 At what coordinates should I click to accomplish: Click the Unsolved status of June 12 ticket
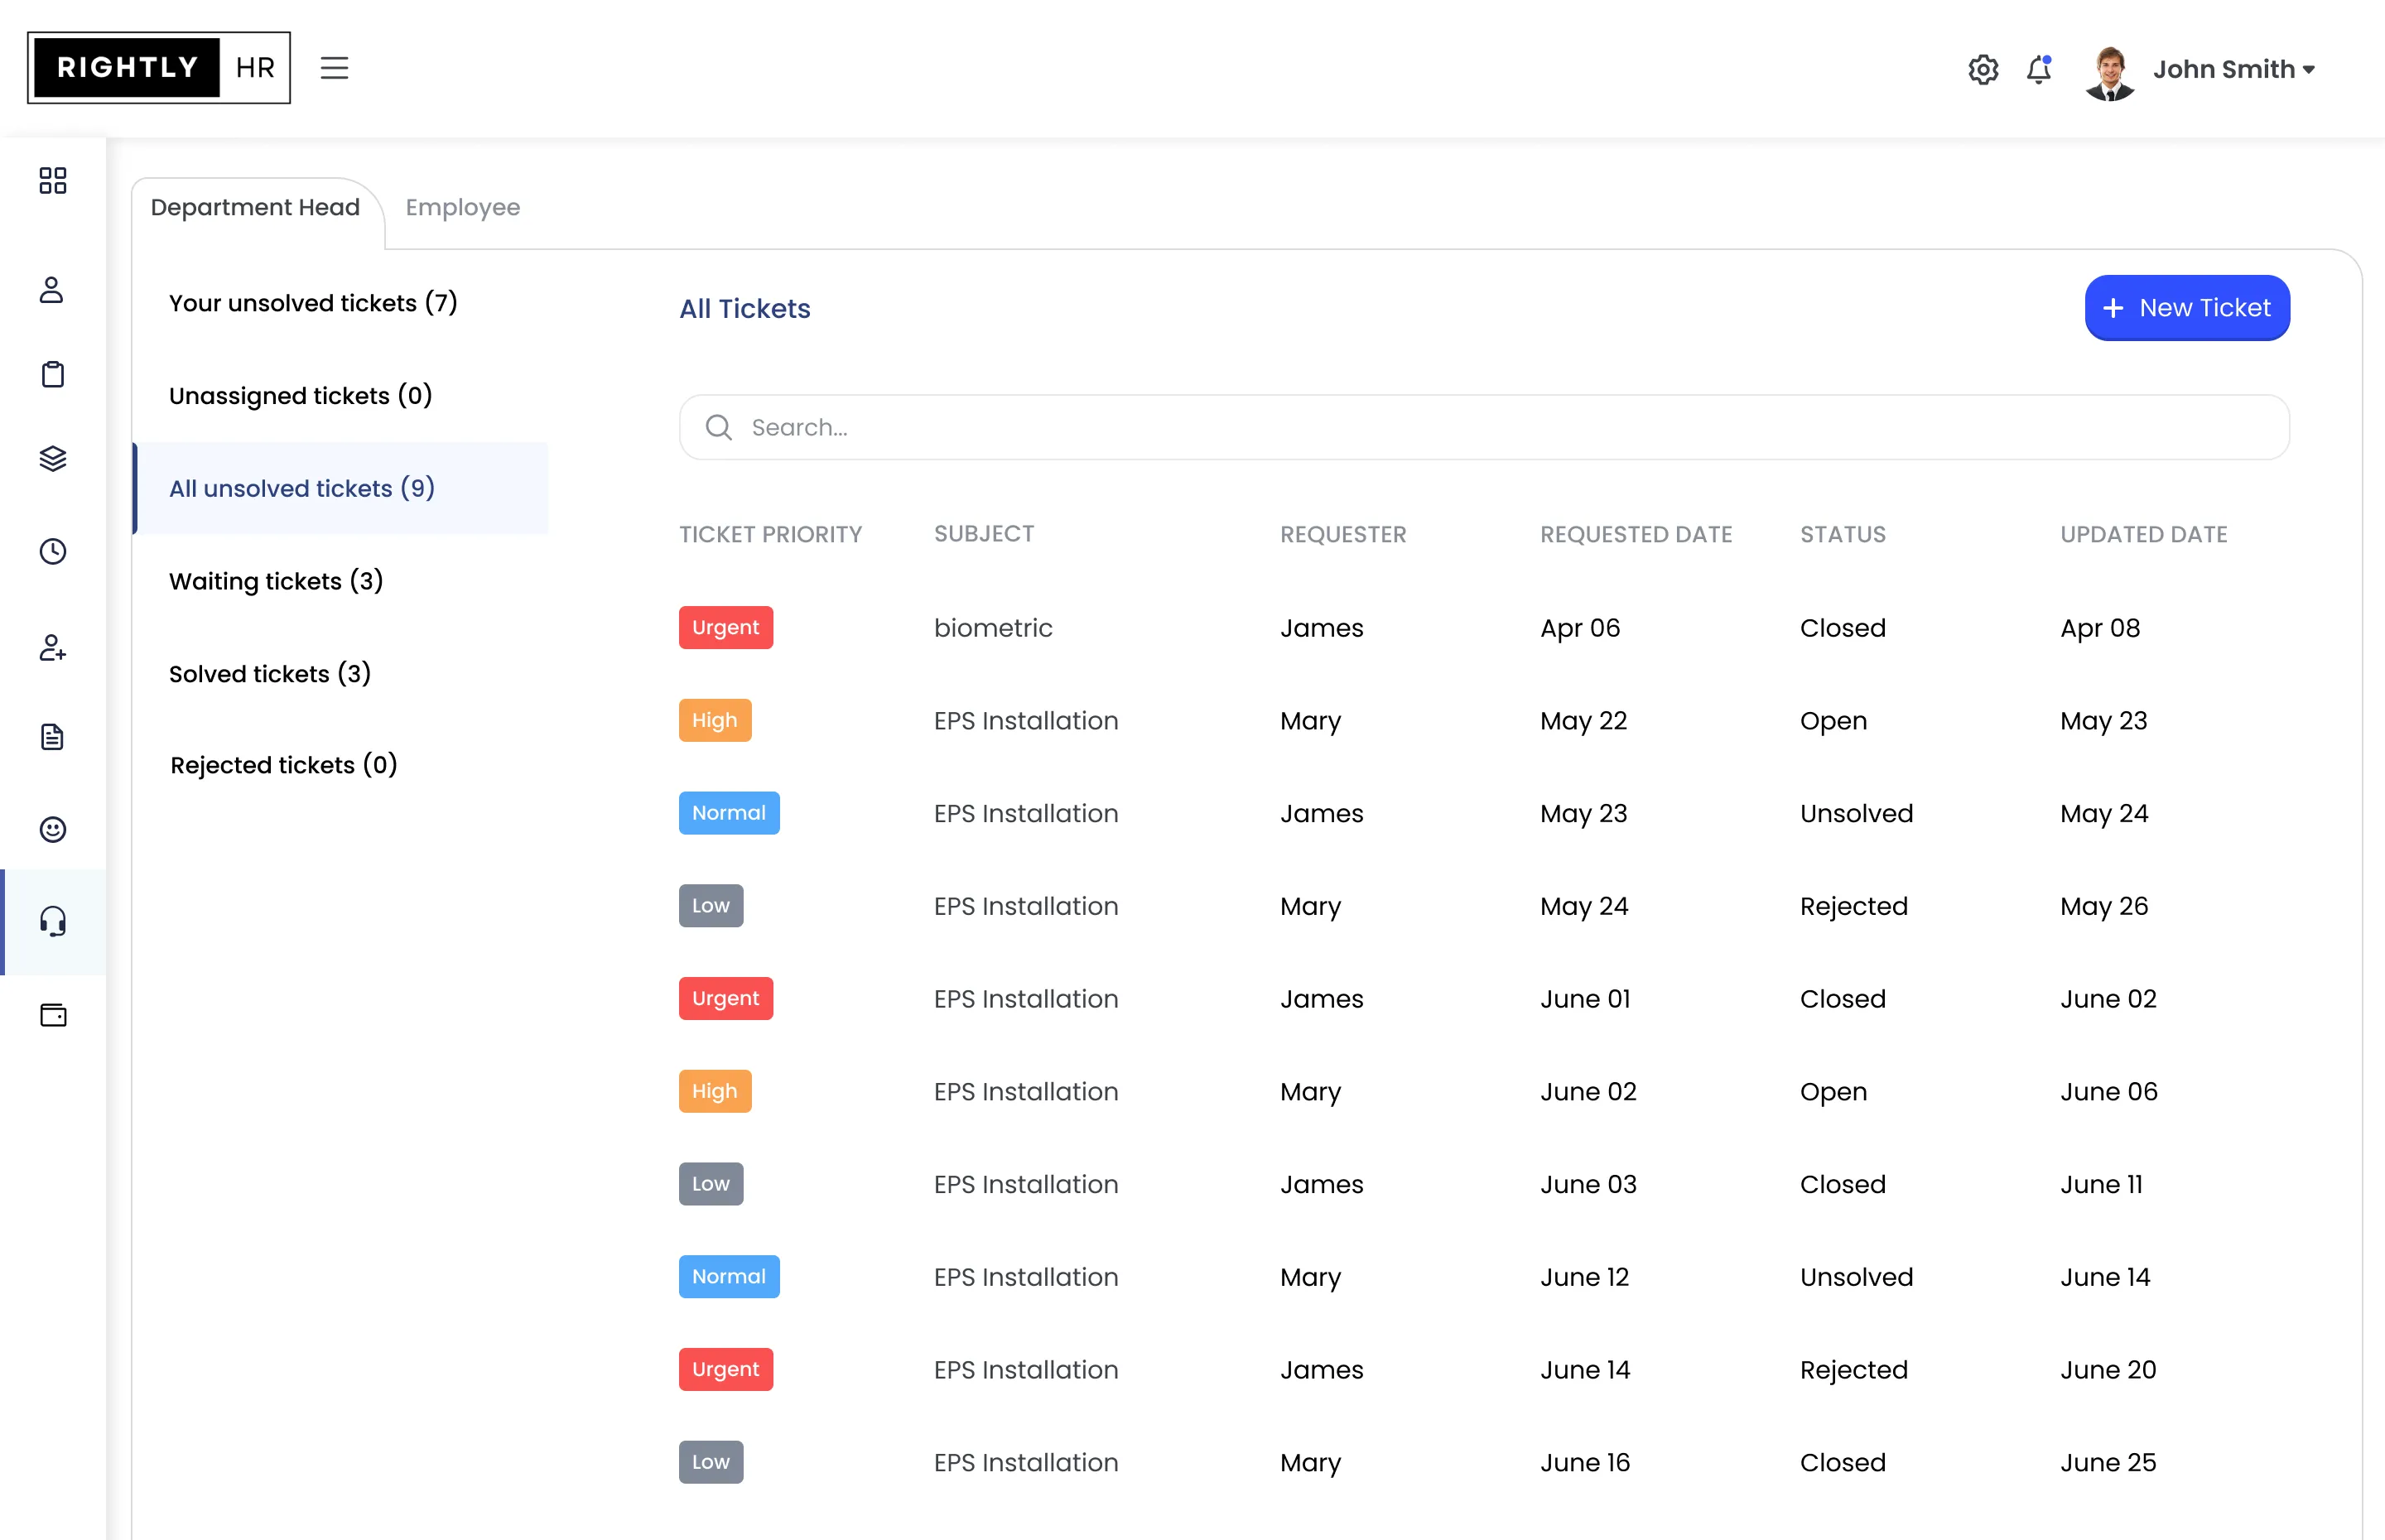(1856, 1277)
